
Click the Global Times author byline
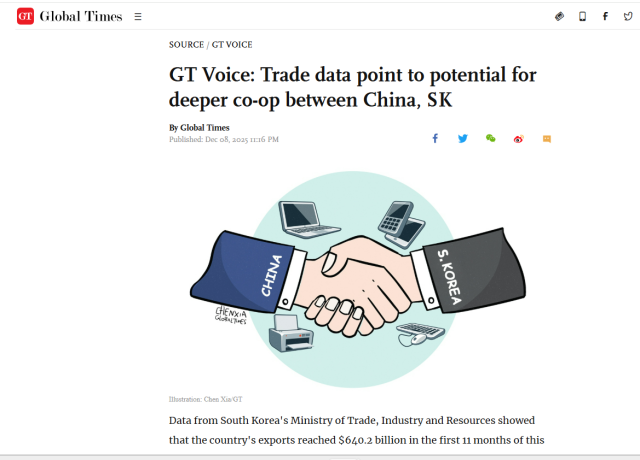[199, 127]
